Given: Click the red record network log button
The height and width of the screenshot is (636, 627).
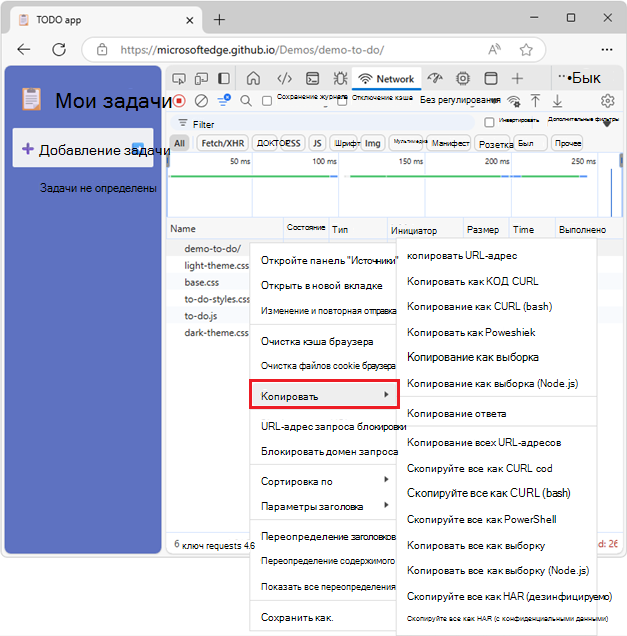Looking at the screenshot, I should 179,101.
